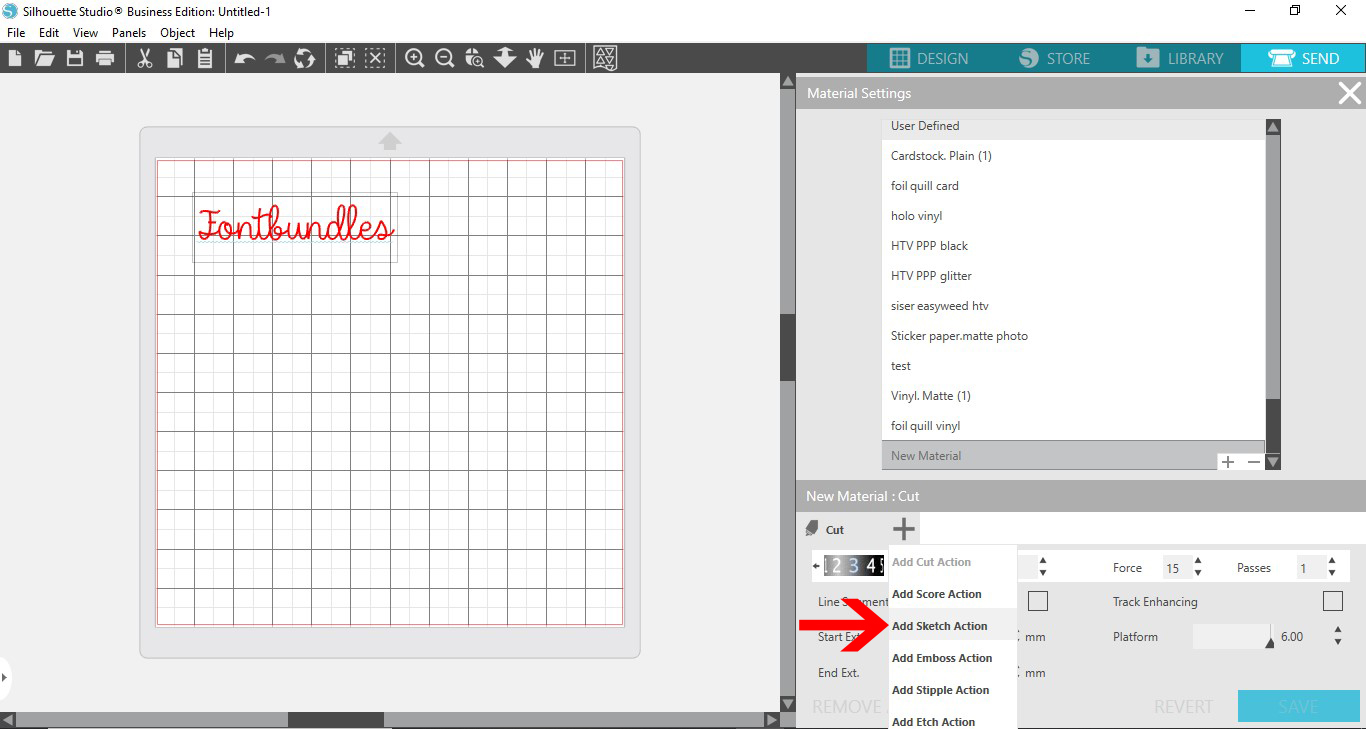
Task: Click the Deselect All icon
Action: point(375,59)
